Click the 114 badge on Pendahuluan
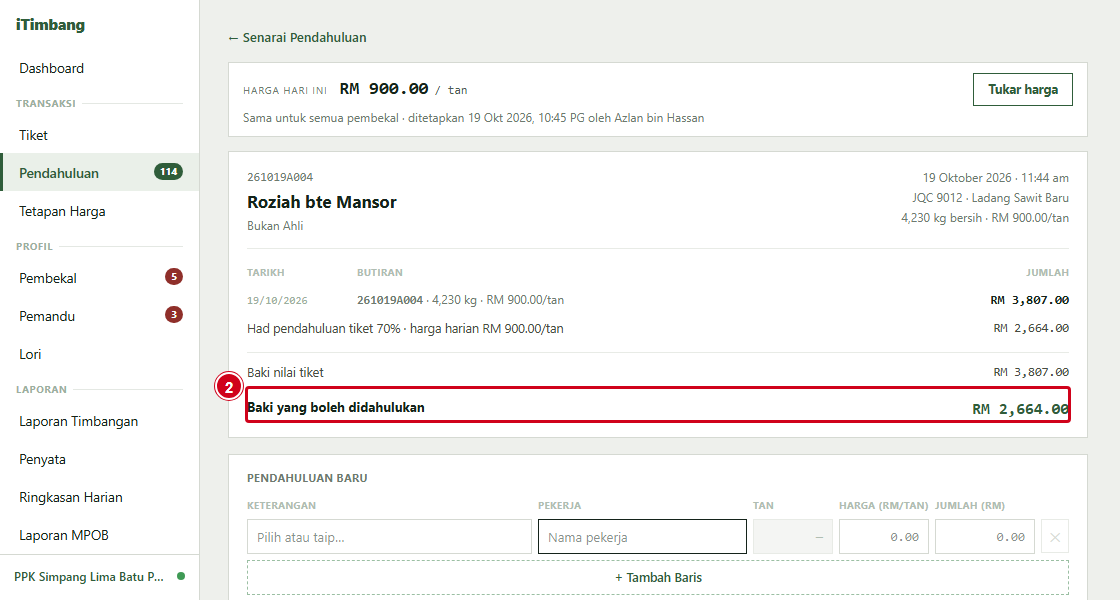This screenshot has width=1120, height=600. point(169,171)
